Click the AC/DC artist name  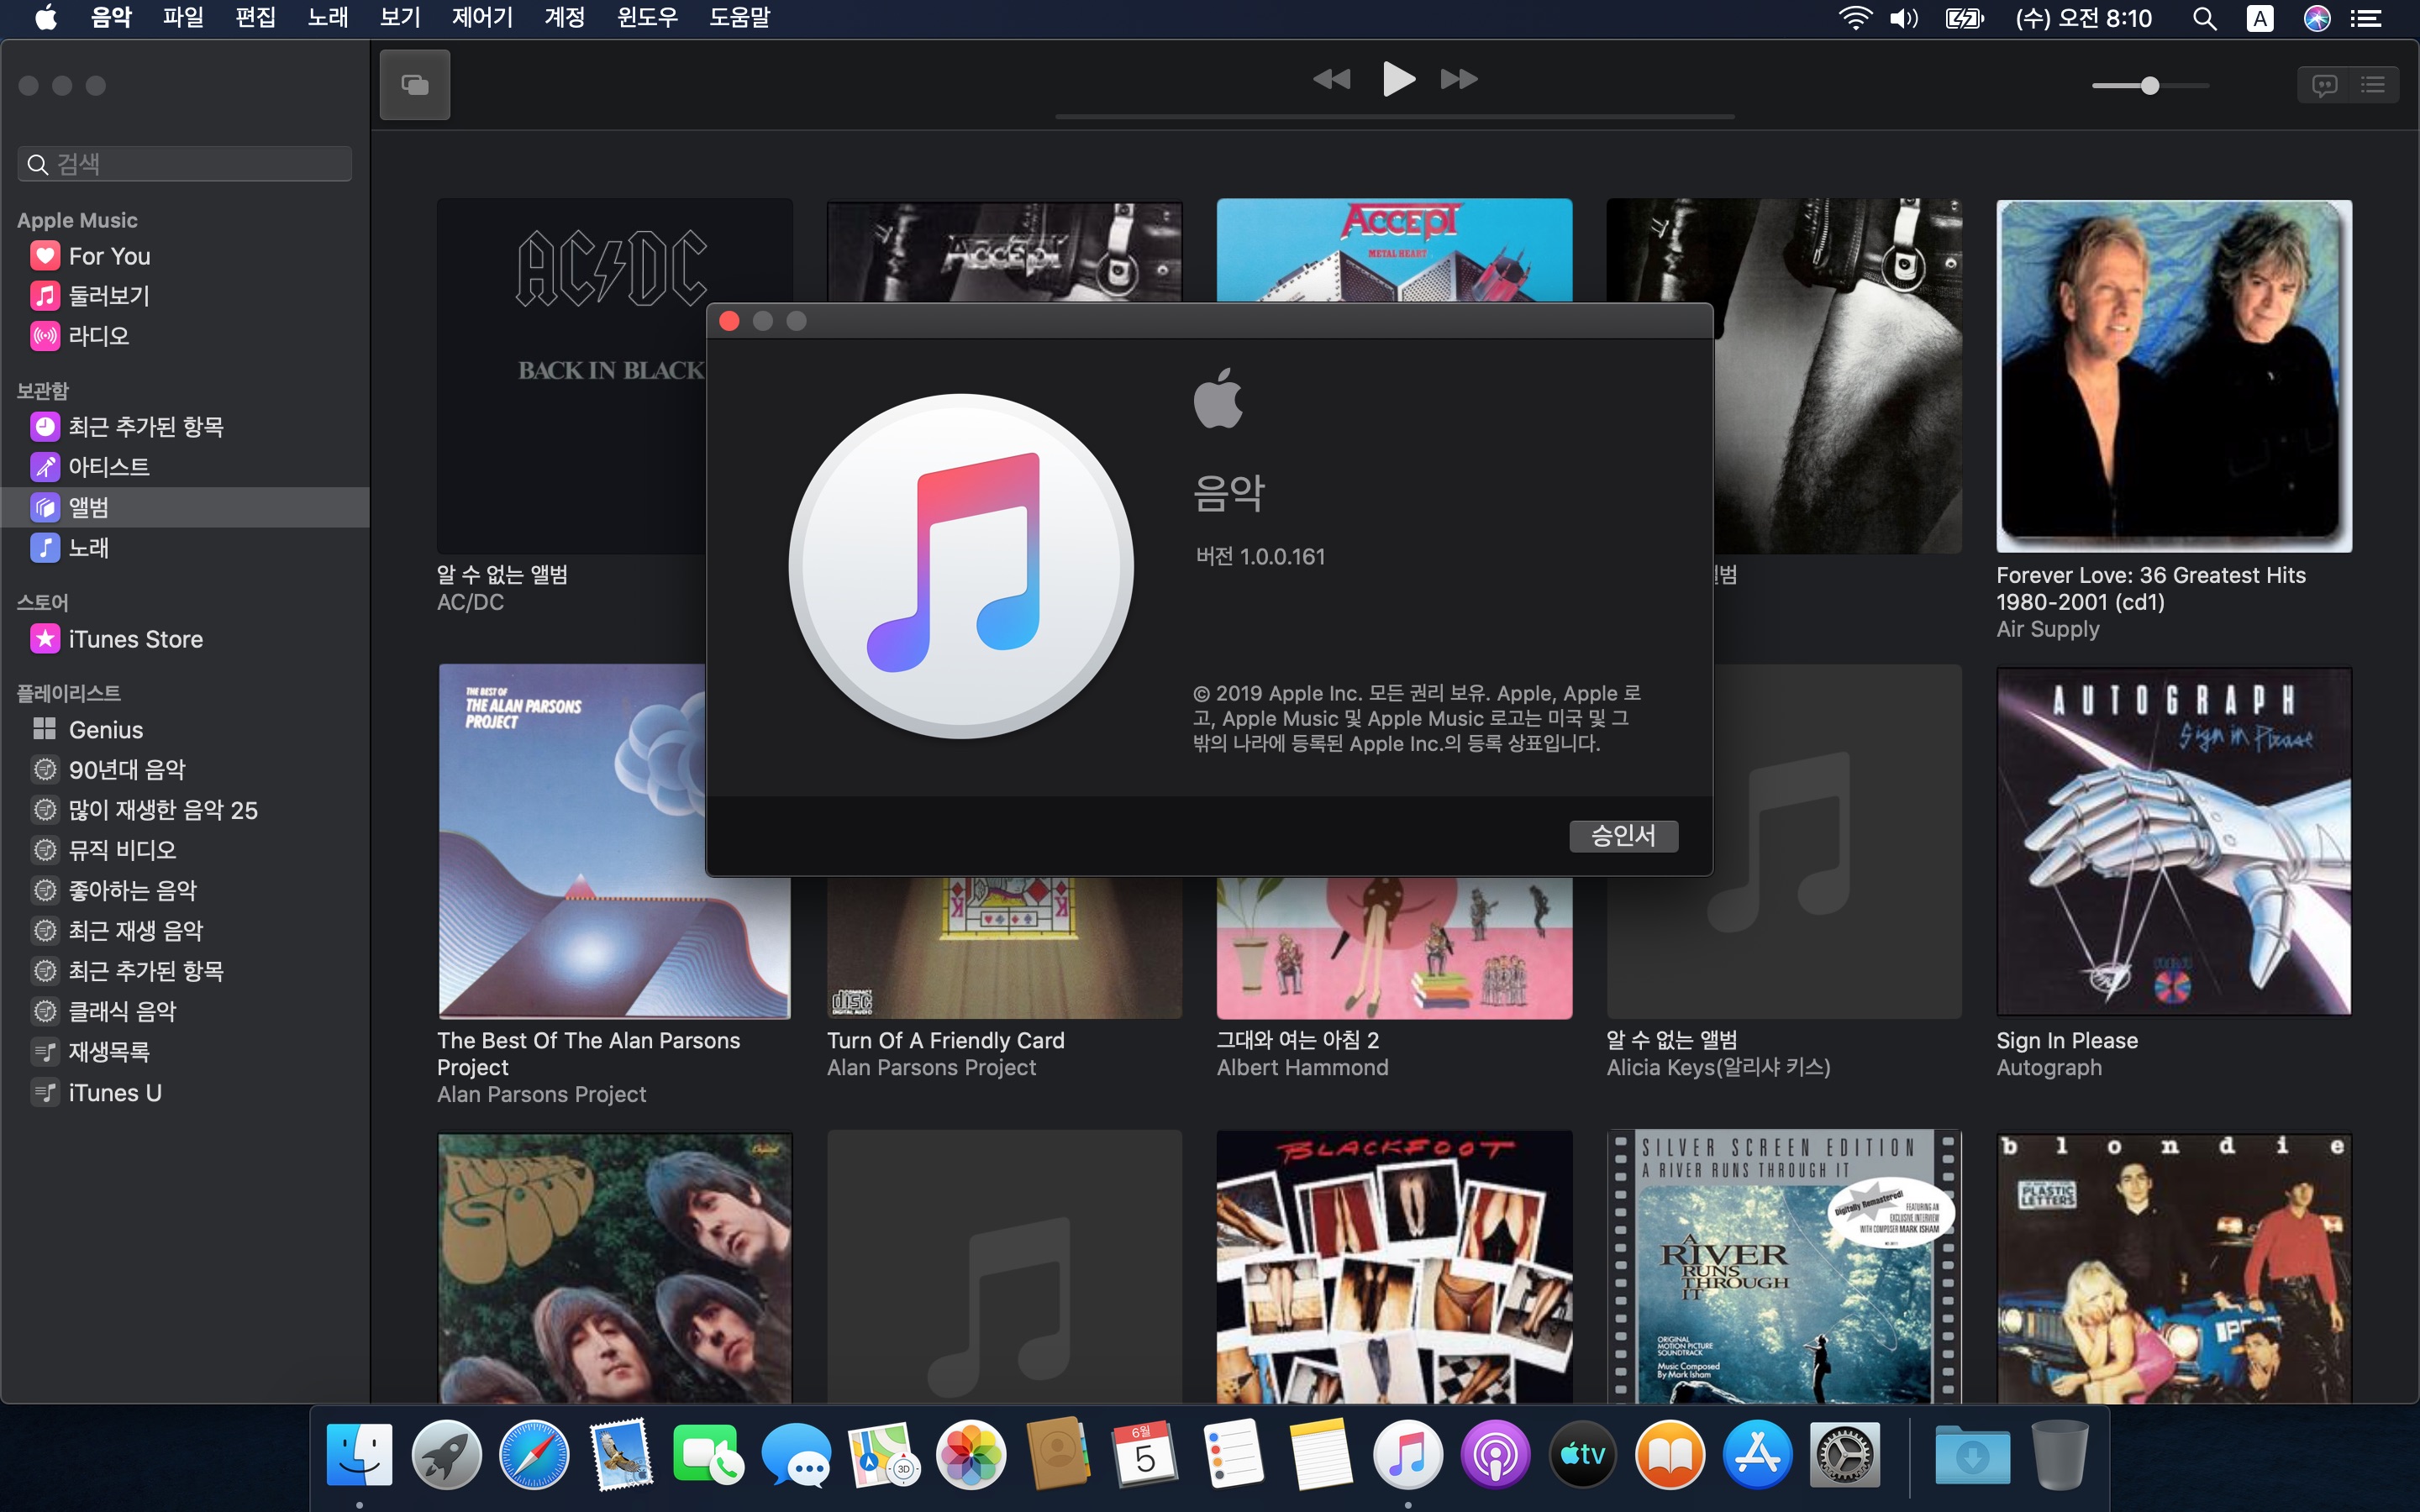click(470, 602)
